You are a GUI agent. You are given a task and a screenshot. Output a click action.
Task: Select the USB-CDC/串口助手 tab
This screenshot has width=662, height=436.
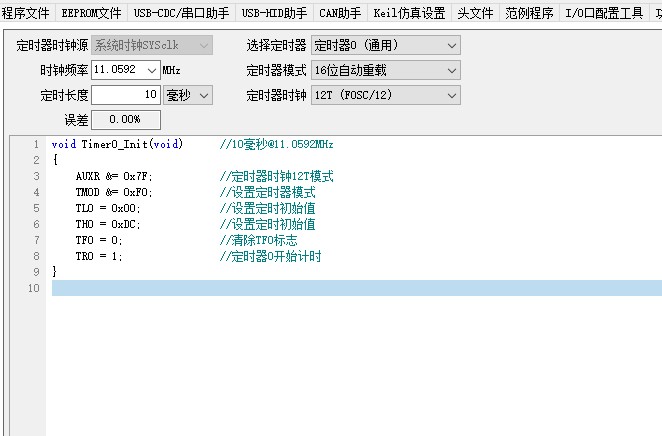pyautogui.click(x=182, y=13)
